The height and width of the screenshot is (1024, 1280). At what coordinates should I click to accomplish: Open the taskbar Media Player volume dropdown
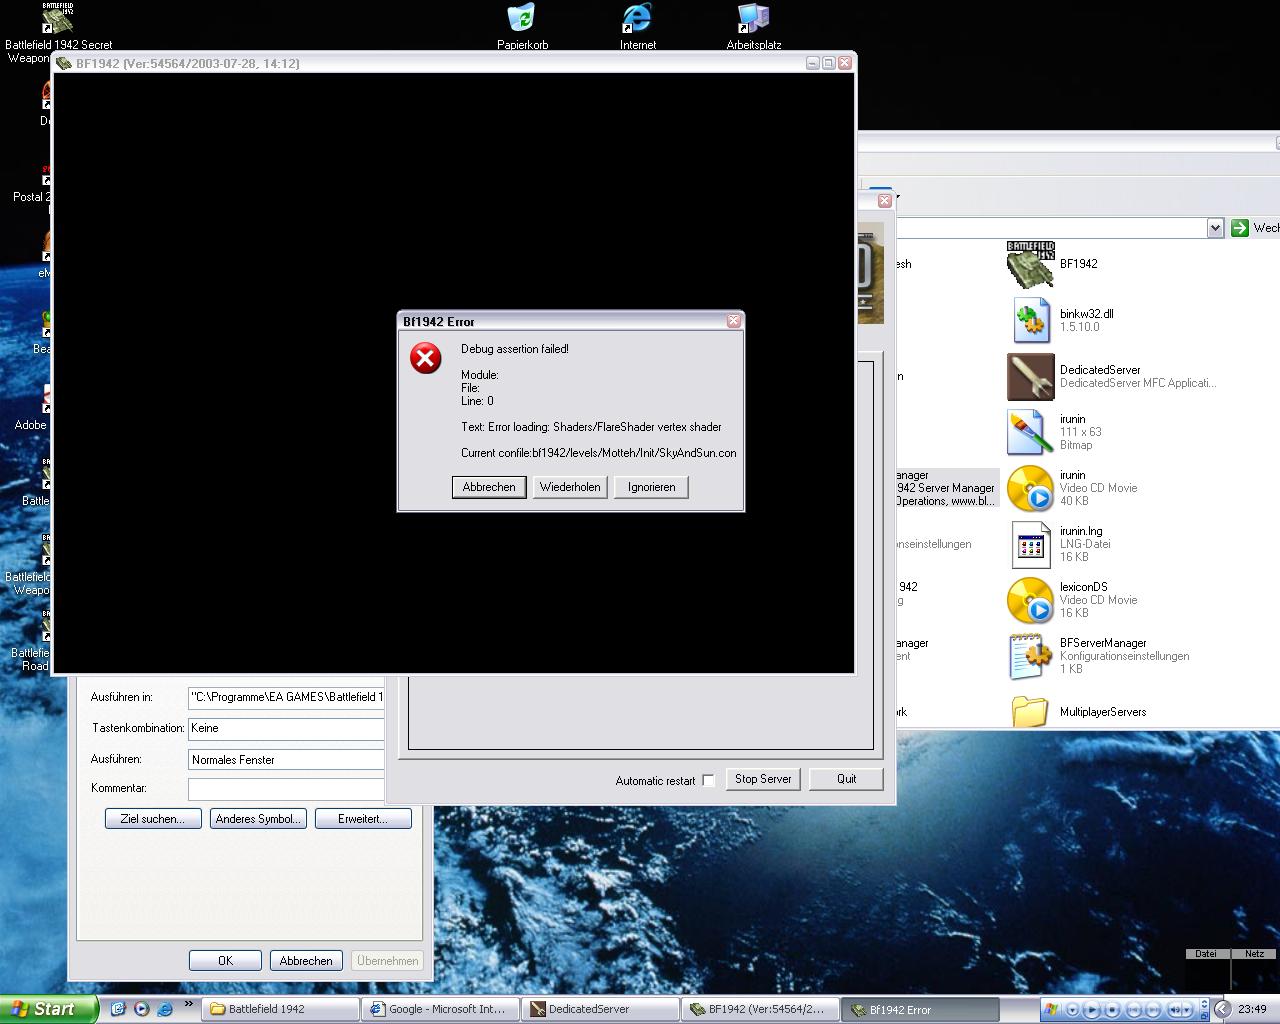(x=1187, y=1010)
